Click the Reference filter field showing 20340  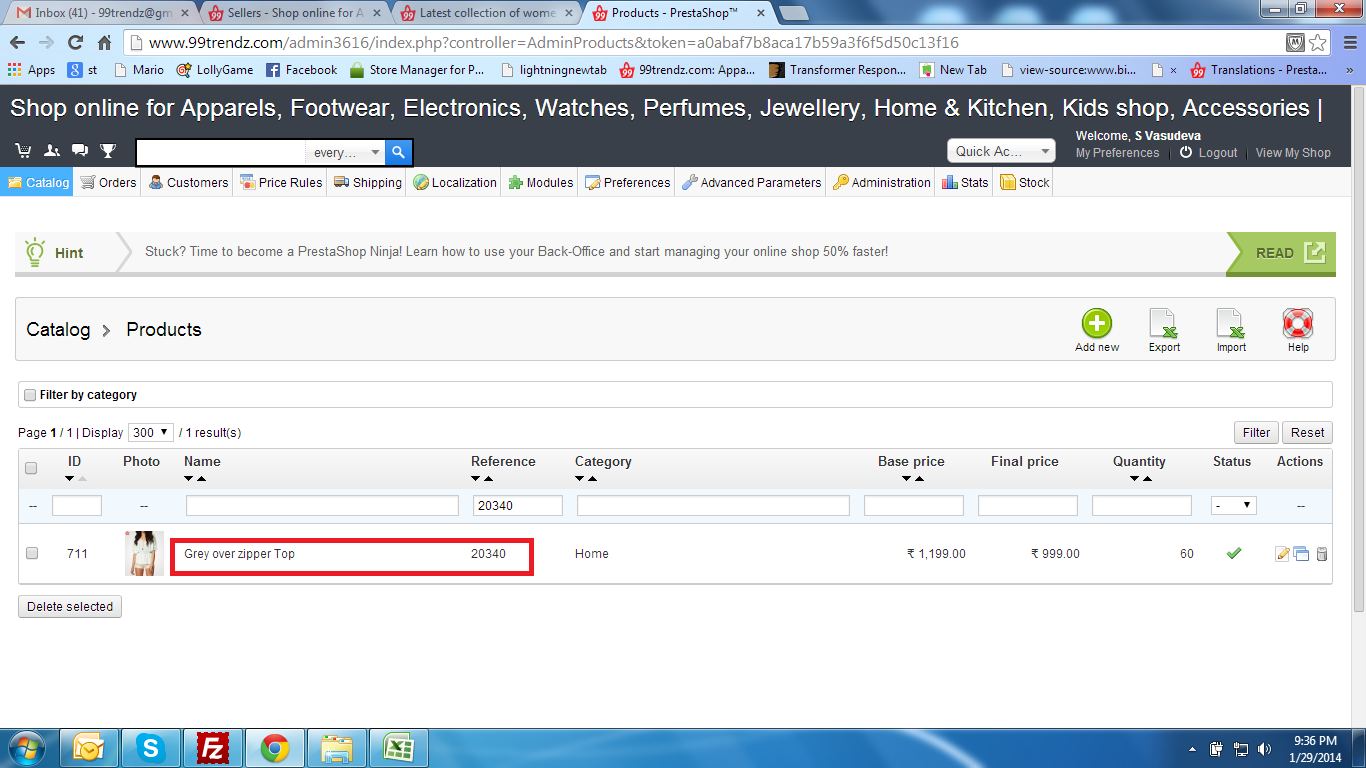click(x=517, y=506)
